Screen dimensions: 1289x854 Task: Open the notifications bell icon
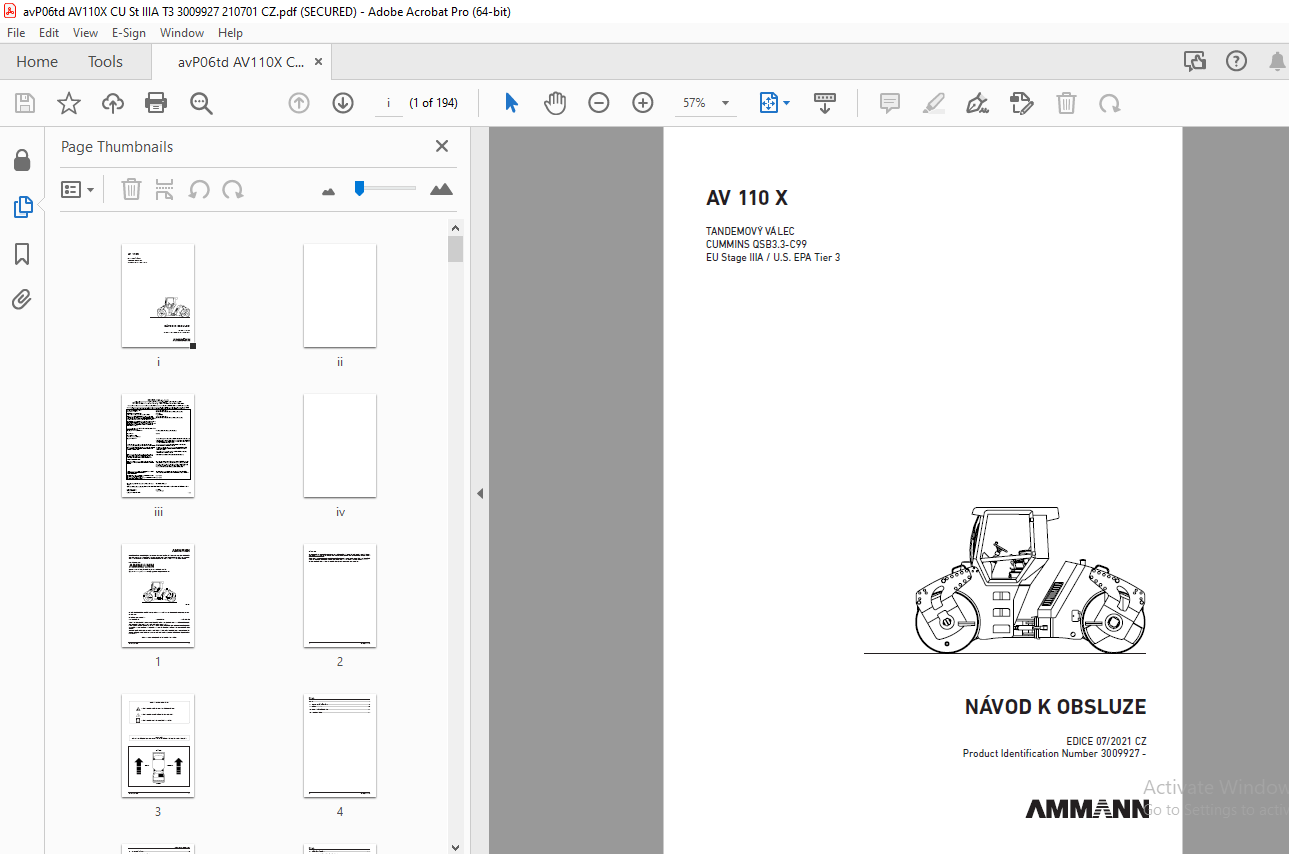1277,61
